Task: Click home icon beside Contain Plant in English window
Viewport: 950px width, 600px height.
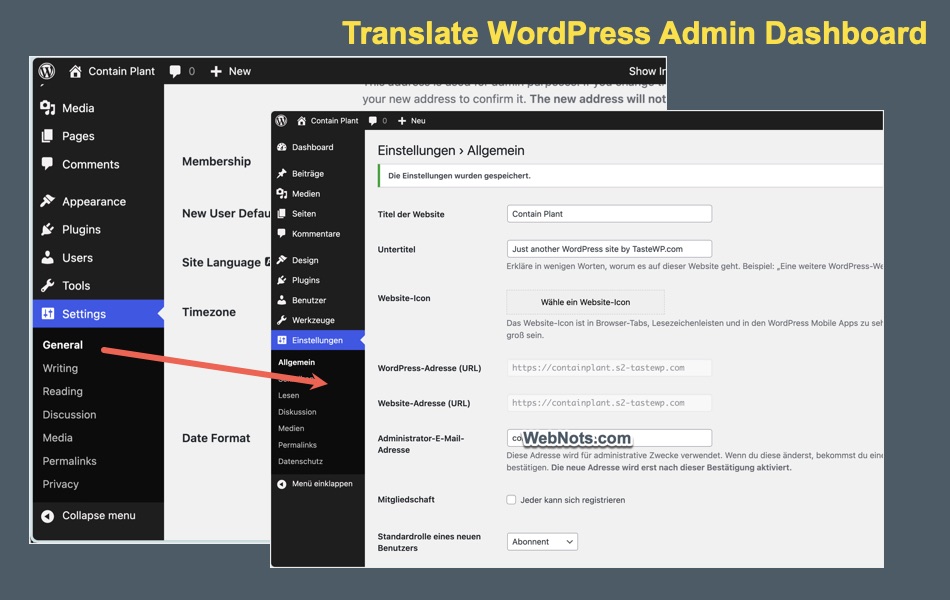Action: pos(75,72)
